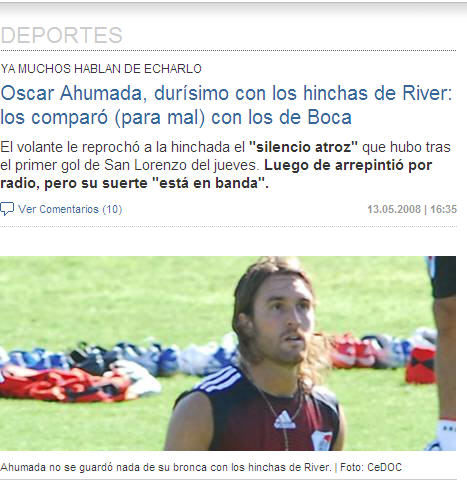The width and height of the screenshot is (467, 480).
Task: Open the headline about Oscar Ahumada
Action: pyautogui.click(x=226, y=105)
